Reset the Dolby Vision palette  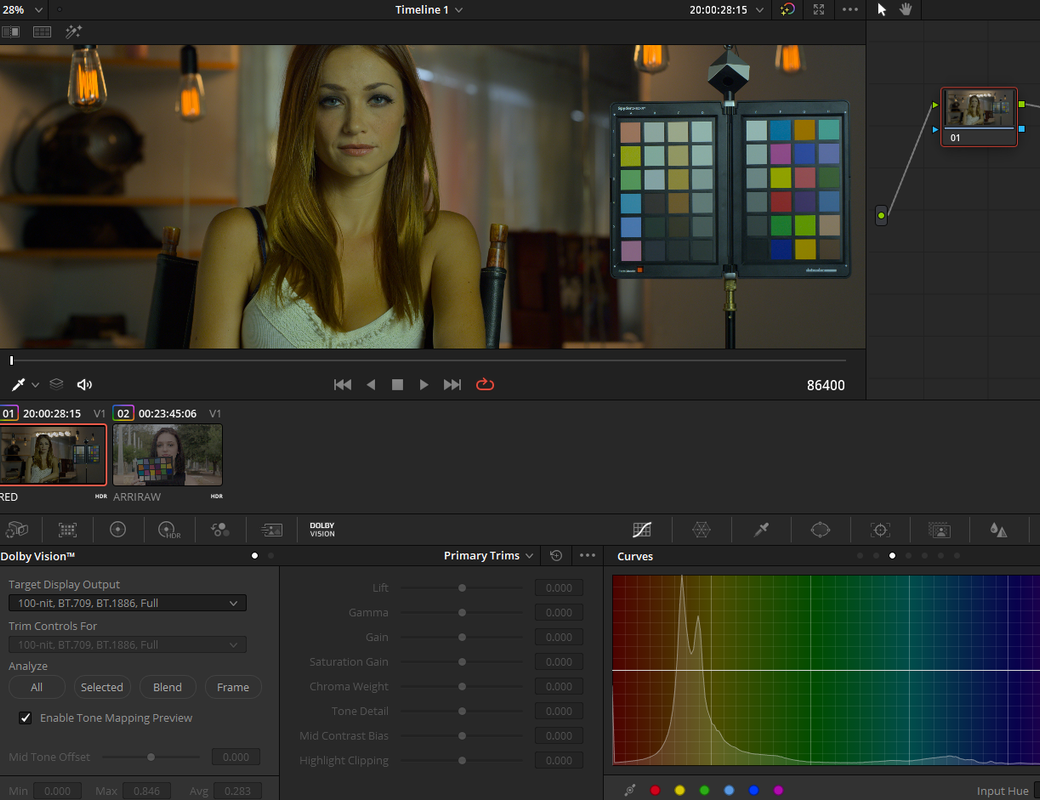coord(556,556)
